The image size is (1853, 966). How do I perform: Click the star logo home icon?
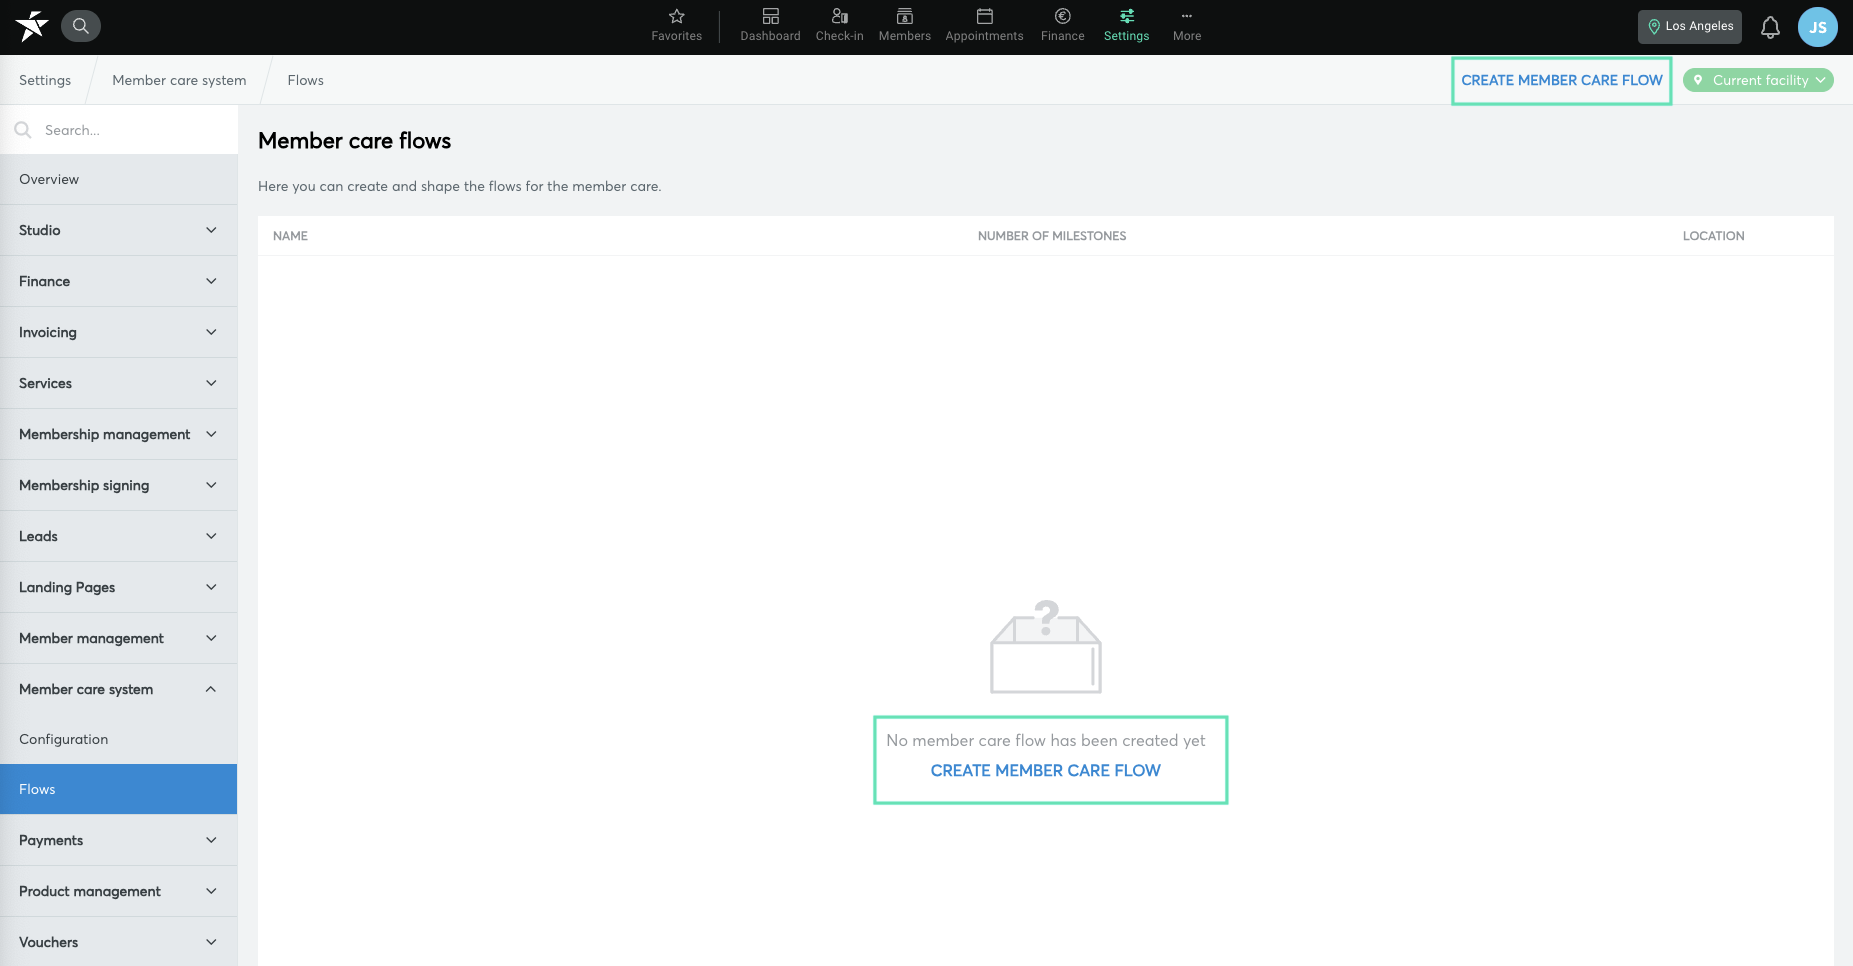coord(31,26)
